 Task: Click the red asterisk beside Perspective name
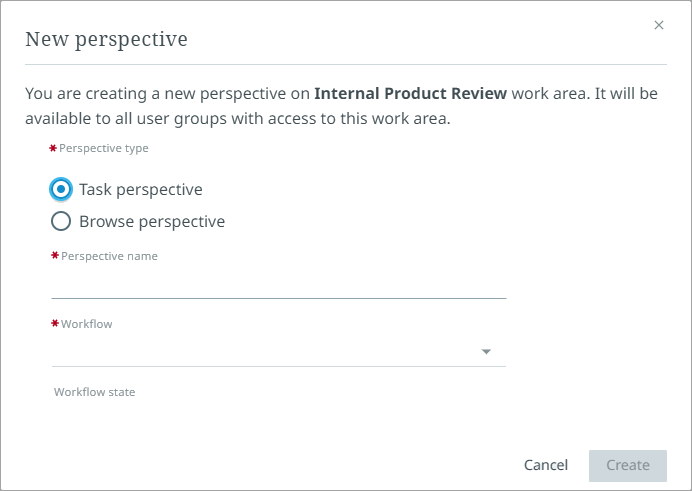pyautogui.click(x=55, y=256)
